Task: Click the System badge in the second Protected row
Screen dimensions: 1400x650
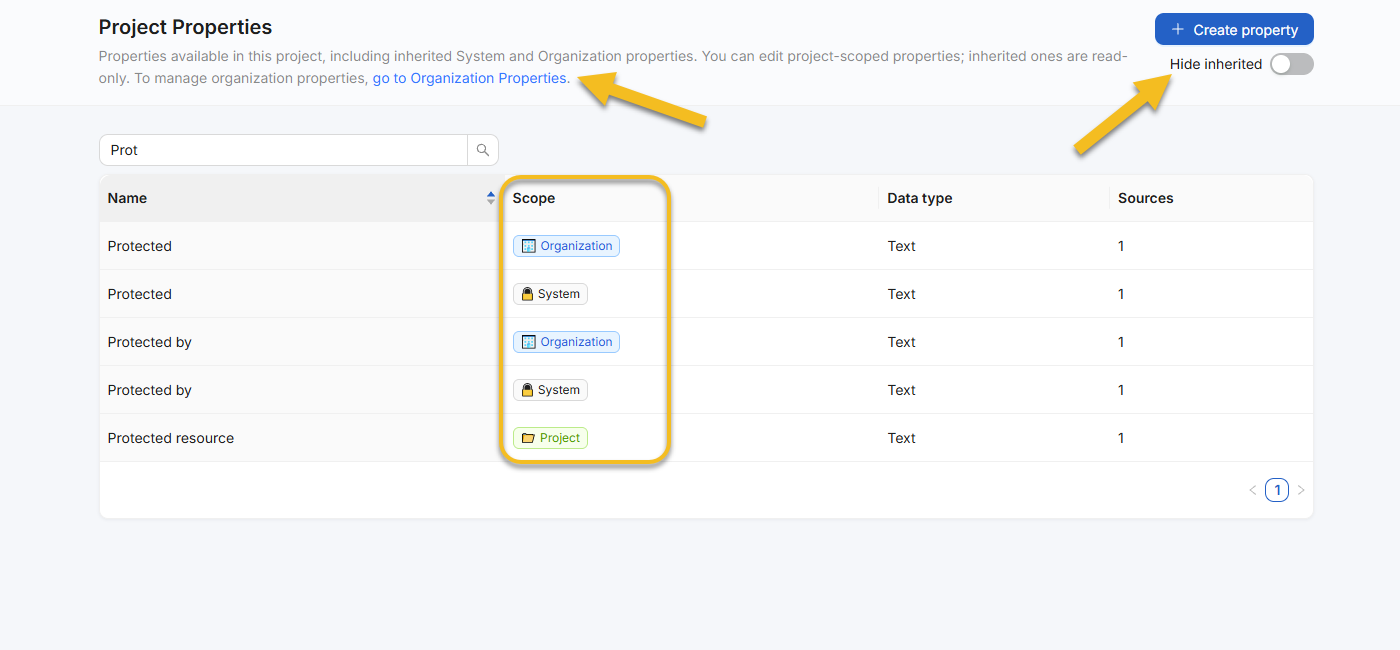Action: pyautogui.click(x=550, y=294)
